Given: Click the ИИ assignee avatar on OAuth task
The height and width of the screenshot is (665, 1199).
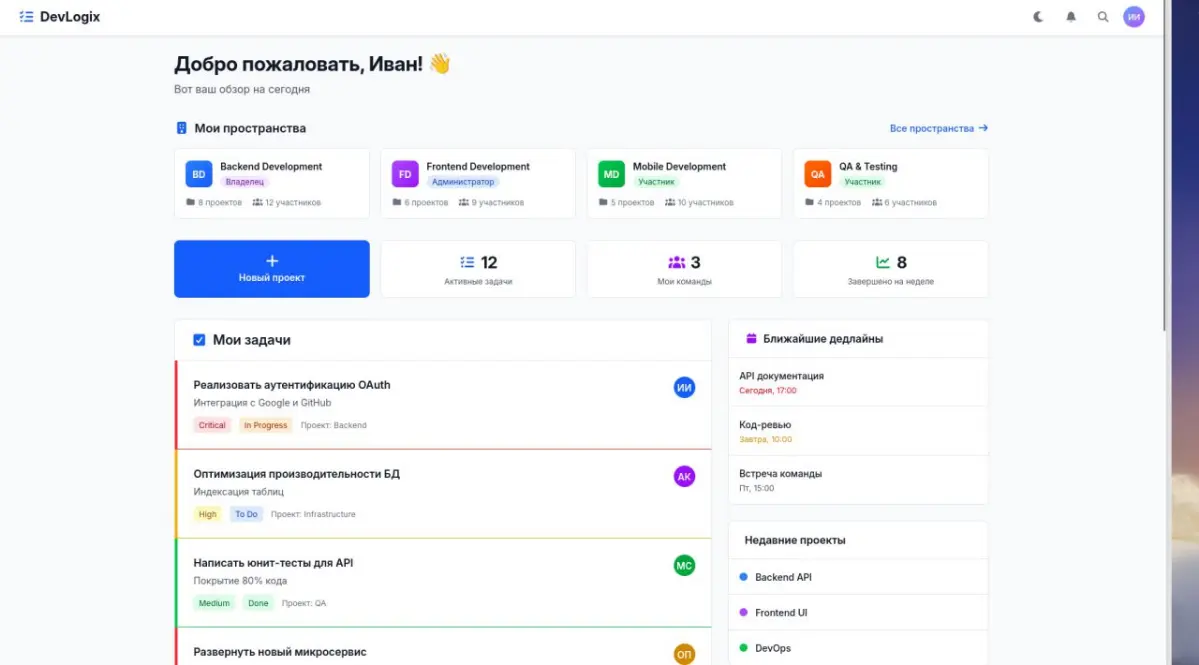Looking at the screenshot, I should 684,388.
